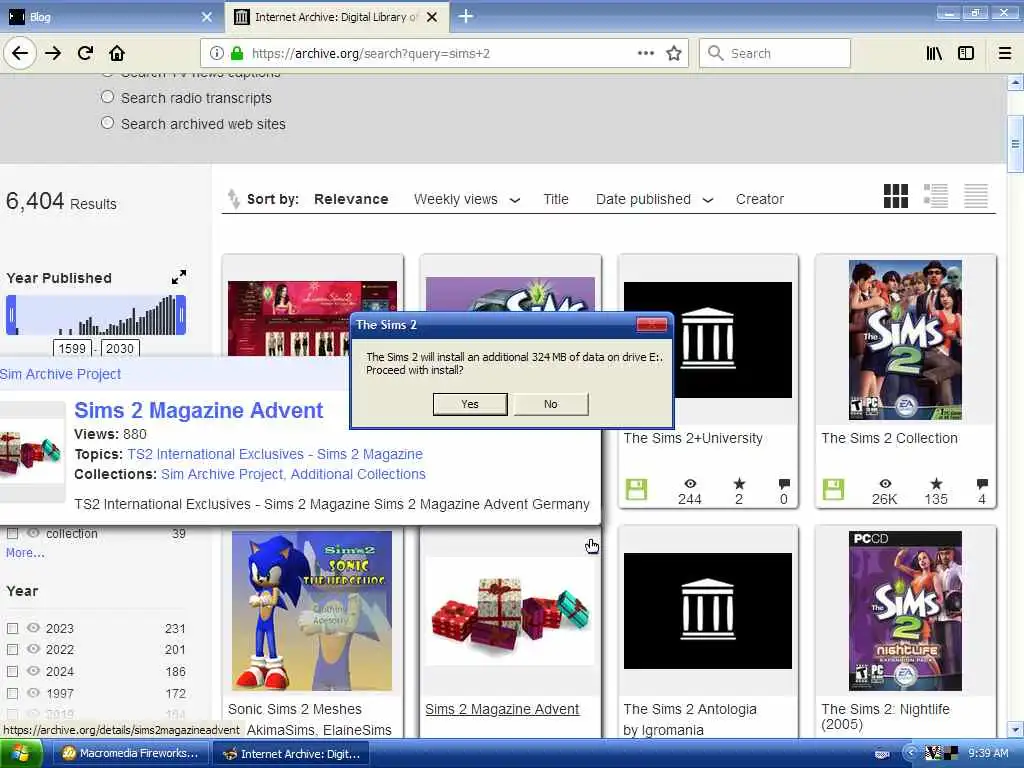
Task: Show only 1997 using eye icon
Action: [33, 693]
